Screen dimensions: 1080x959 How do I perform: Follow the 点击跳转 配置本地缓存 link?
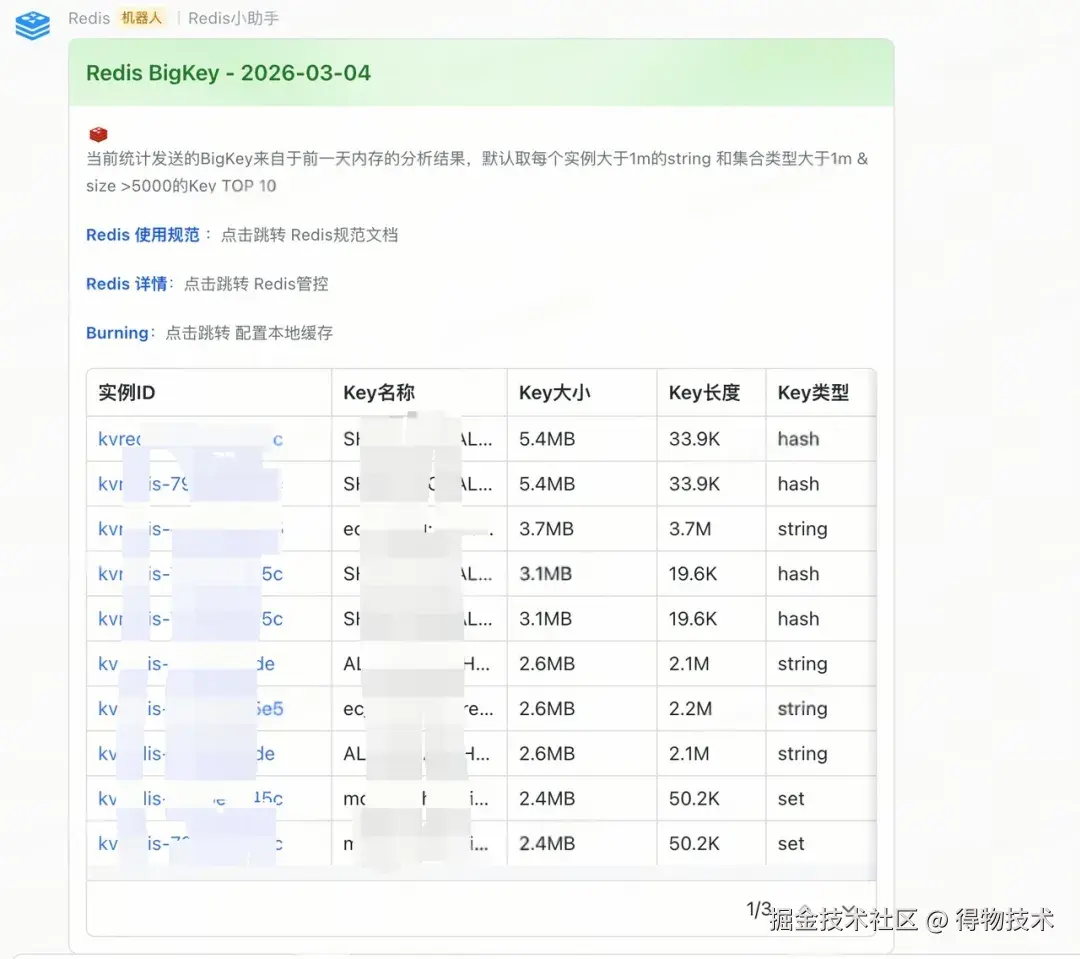[249, 333]
